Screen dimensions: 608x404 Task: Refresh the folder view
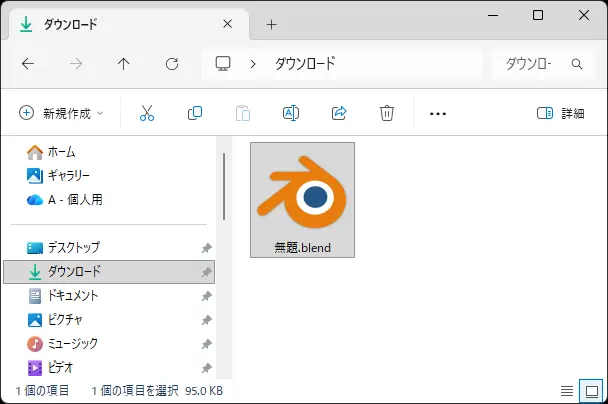click(172, 64)
